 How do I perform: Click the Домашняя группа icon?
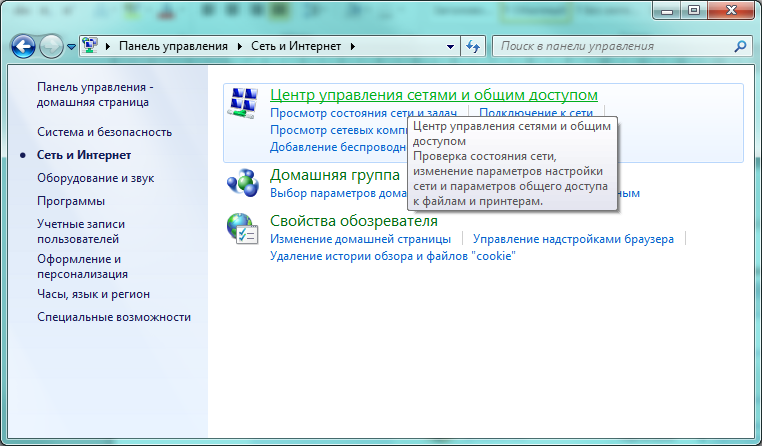click(x=242, y=183)
